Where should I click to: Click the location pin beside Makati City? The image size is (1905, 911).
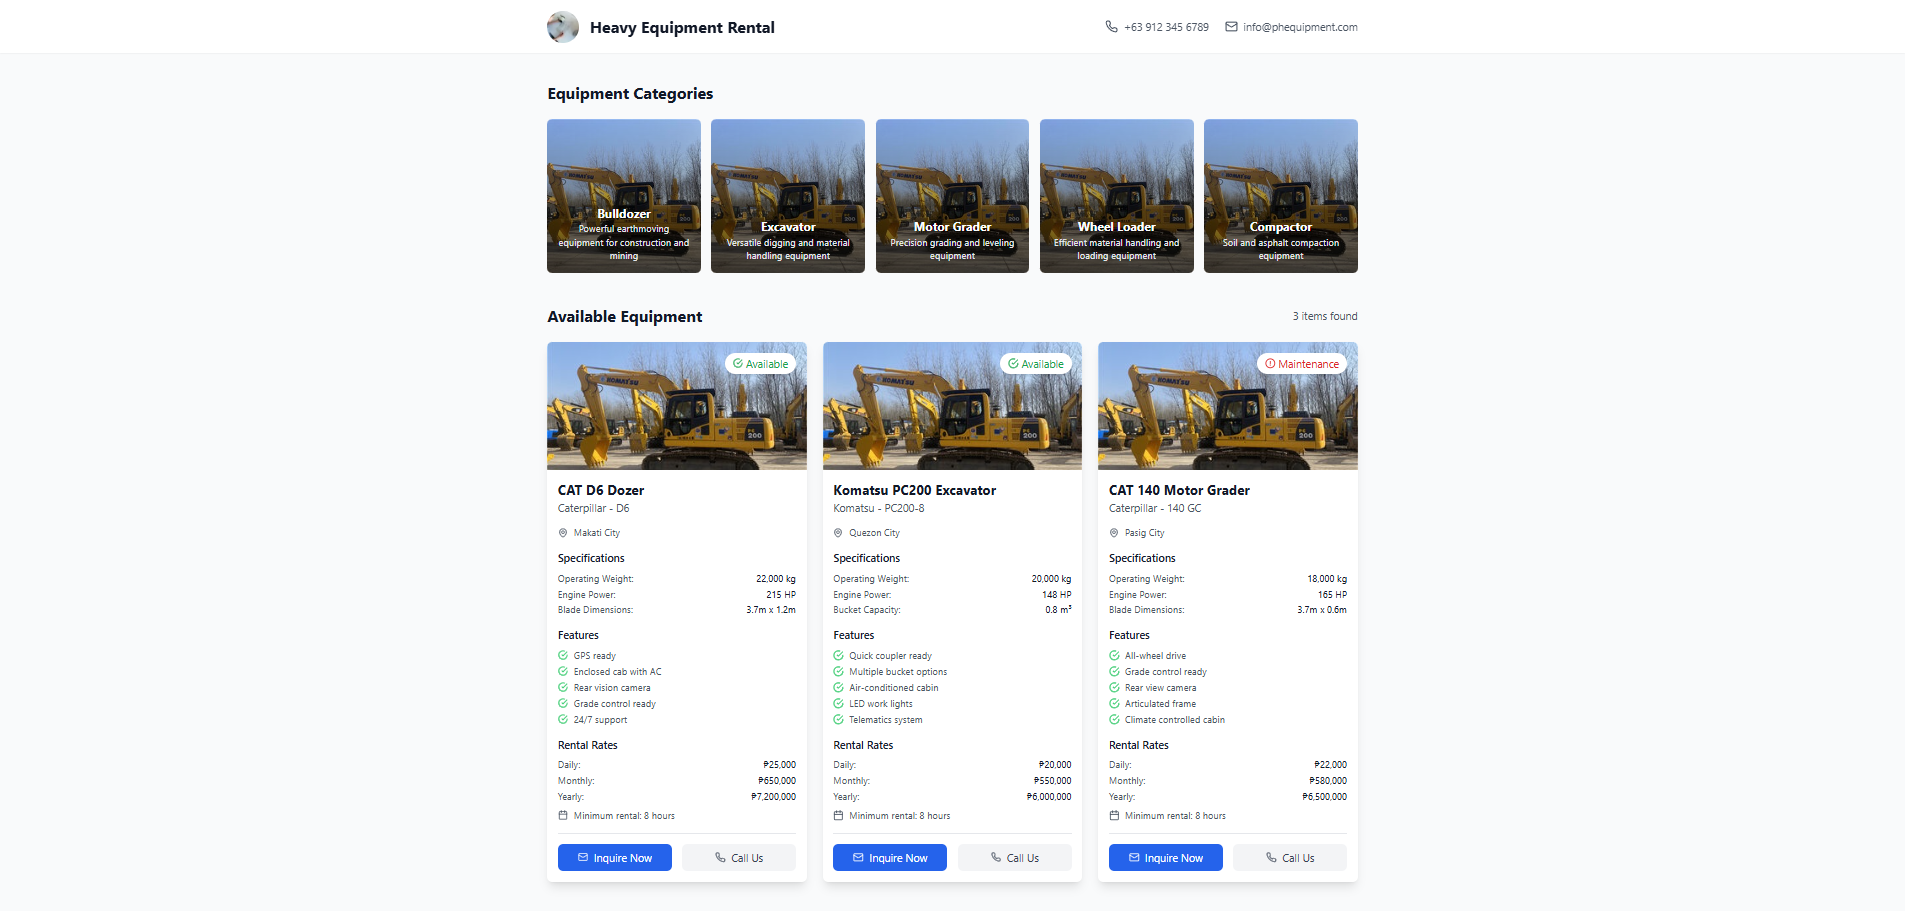(x=563, y=533)
